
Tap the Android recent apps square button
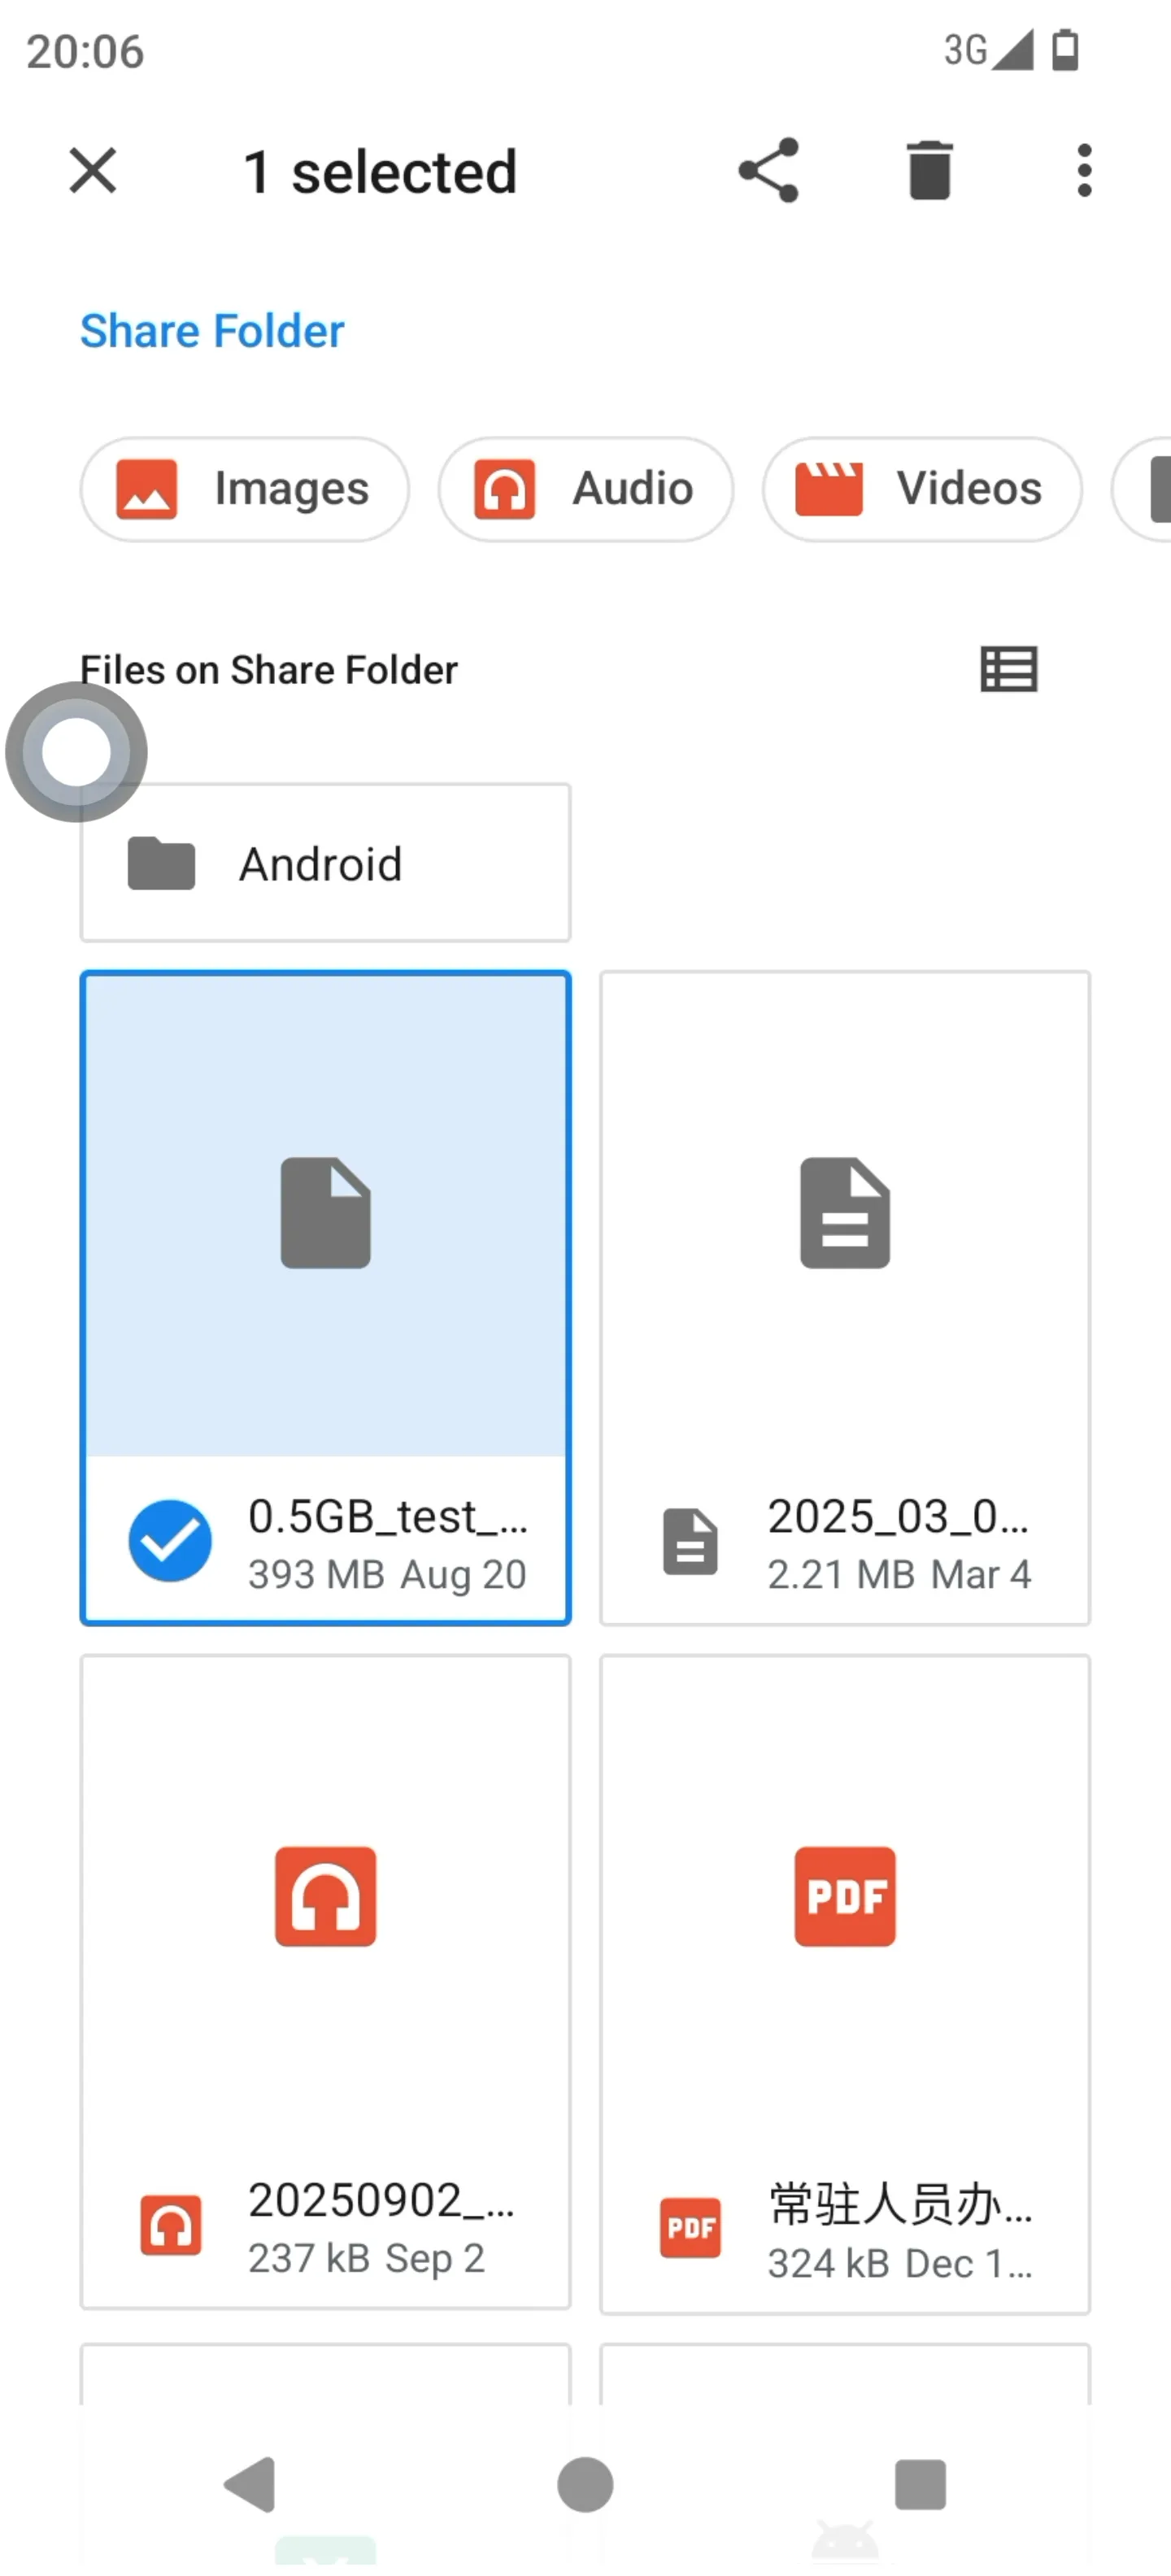pyautogui.click(x=920, y=2484)
